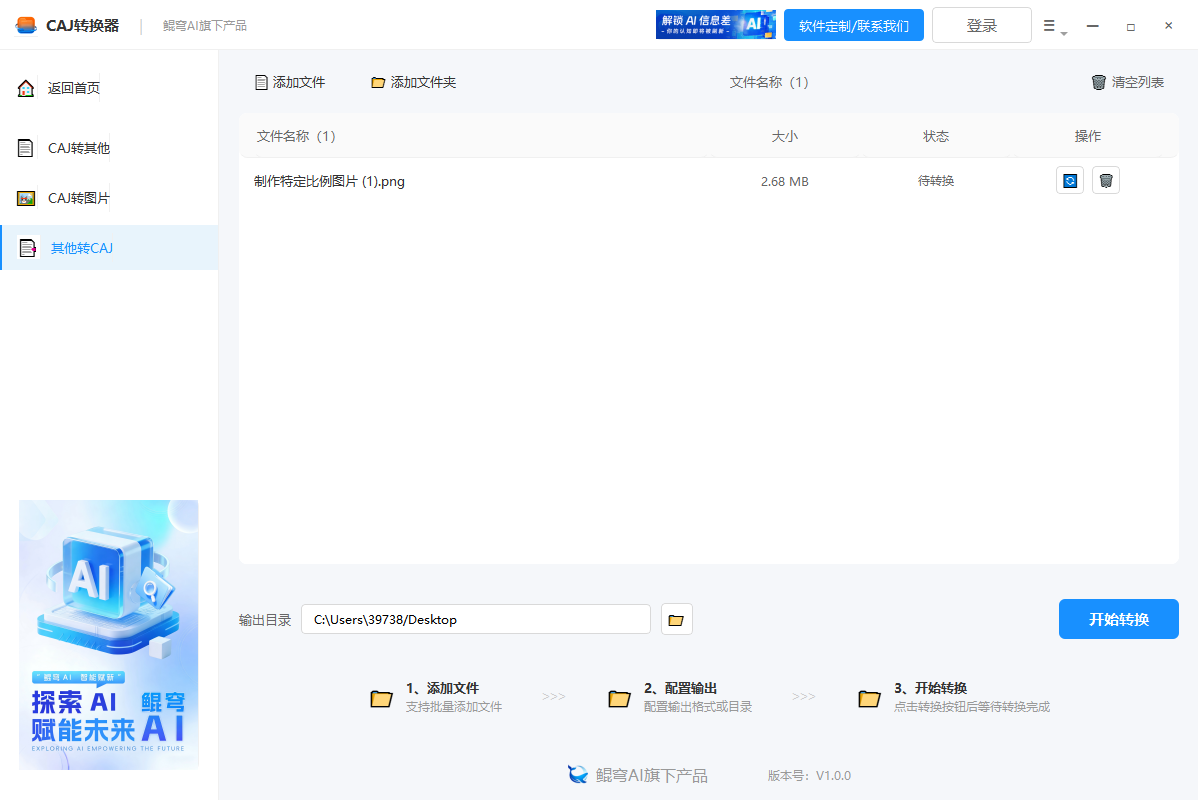
Task: Select the CAJ转图片 sidebar icon
Action: coord(25,197)
